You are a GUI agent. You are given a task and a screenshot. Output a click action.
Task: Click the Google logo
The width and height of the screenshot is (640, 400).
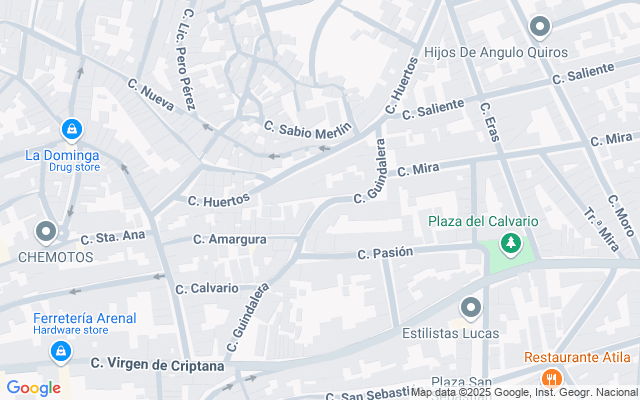33,388
